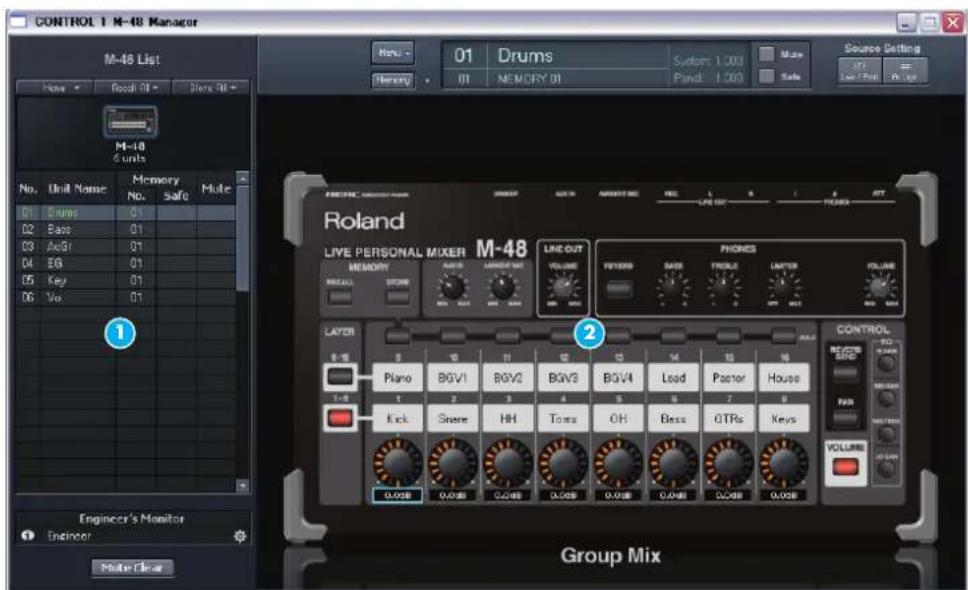Click the Phones limiter knob

782,288
